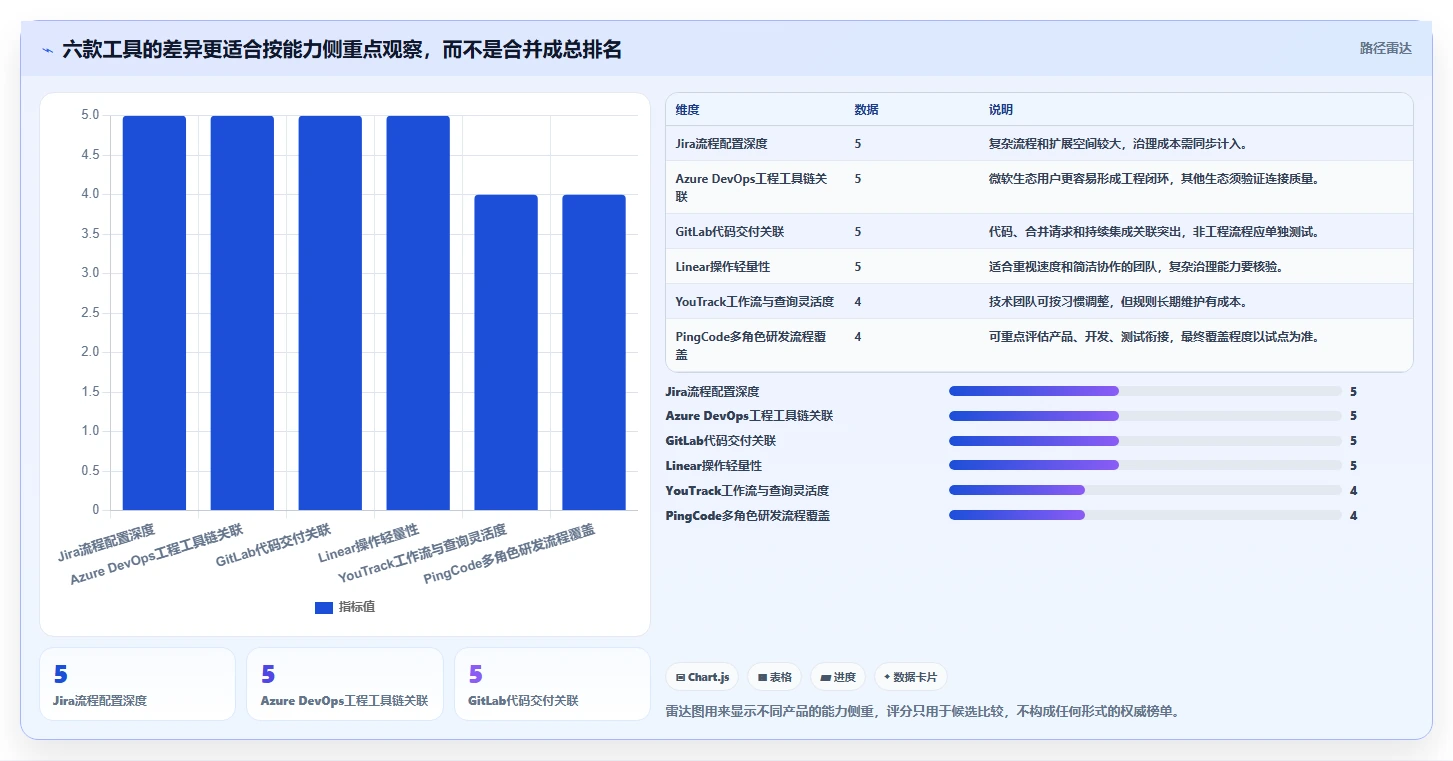
Task: Click the description starting 可重点评估产品、开发
Action: (x=1155, y=337)
